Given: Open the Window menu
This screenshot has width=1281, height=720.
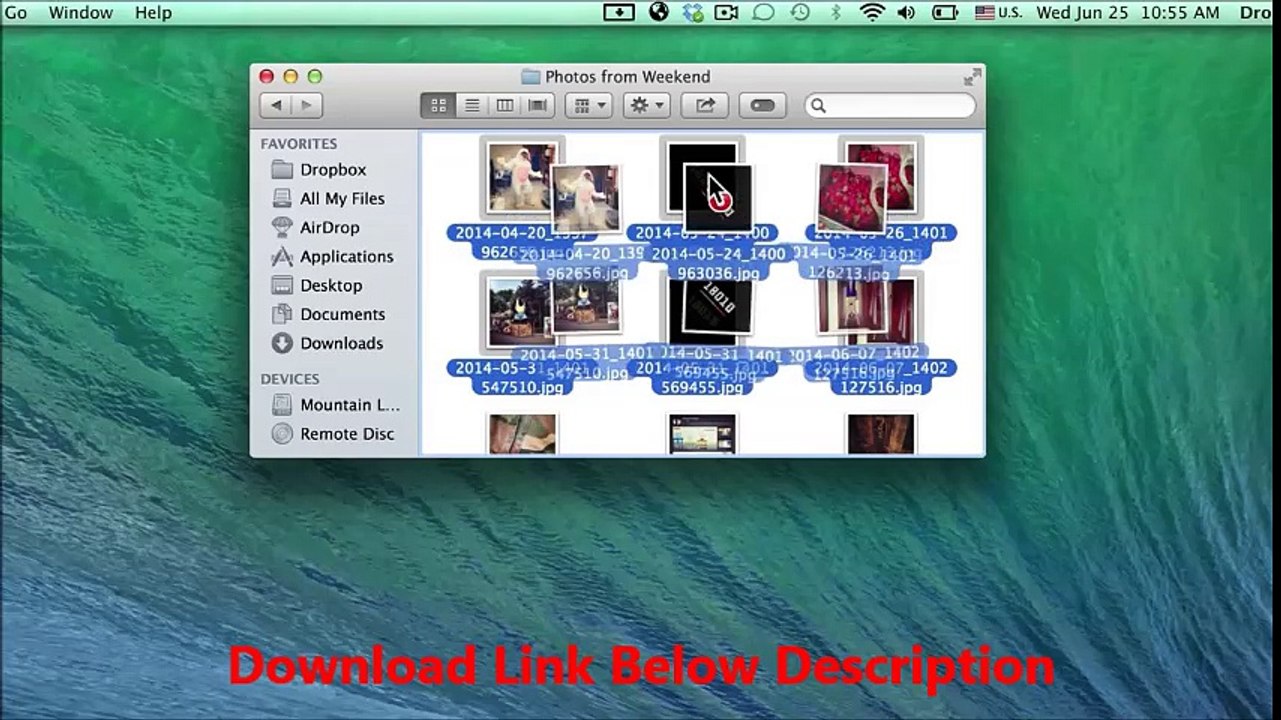Looking at the screenshot, I should pyautogui.click(x=81, y=13).
